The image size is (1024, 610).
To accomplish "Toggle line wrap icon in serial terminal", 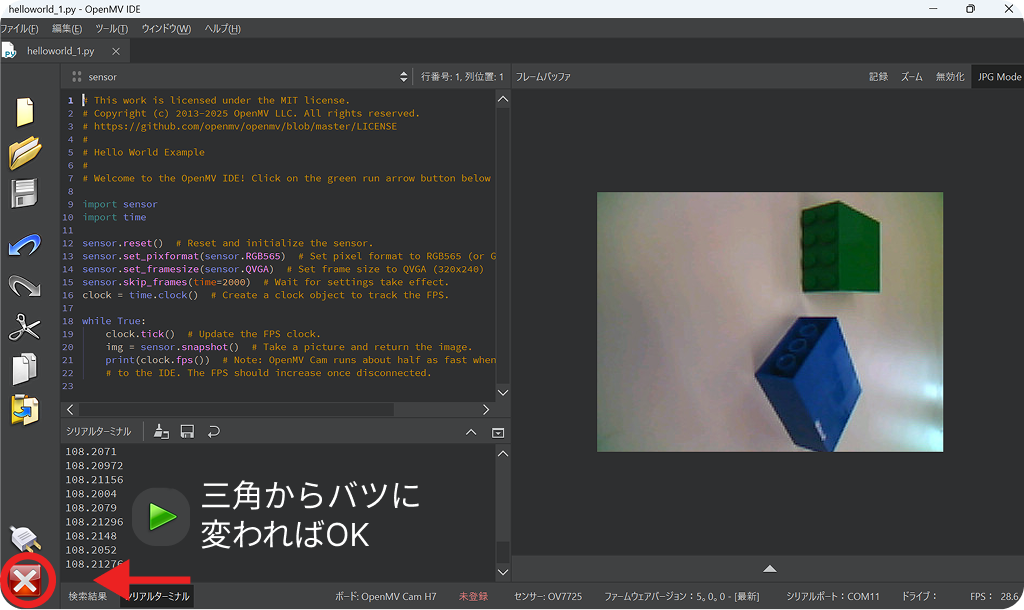I will click(214, 432).
